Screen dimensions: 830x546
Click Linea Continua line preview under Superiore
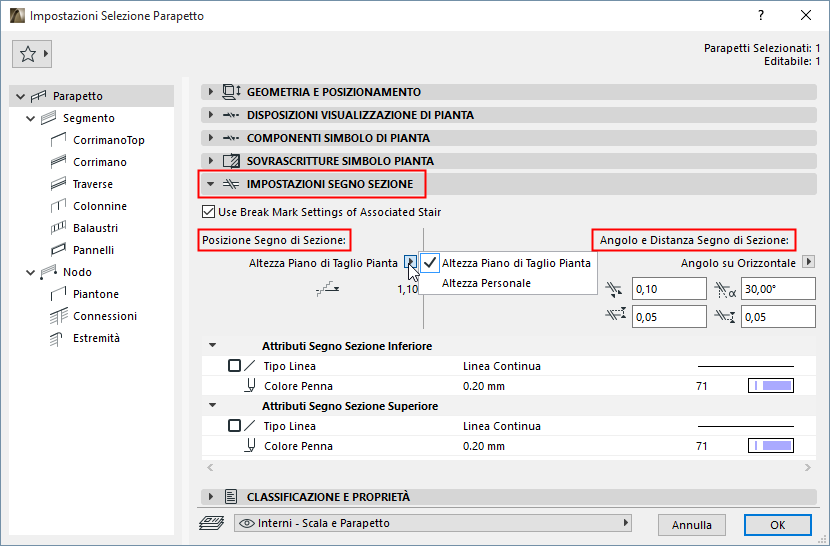point(746,426)
